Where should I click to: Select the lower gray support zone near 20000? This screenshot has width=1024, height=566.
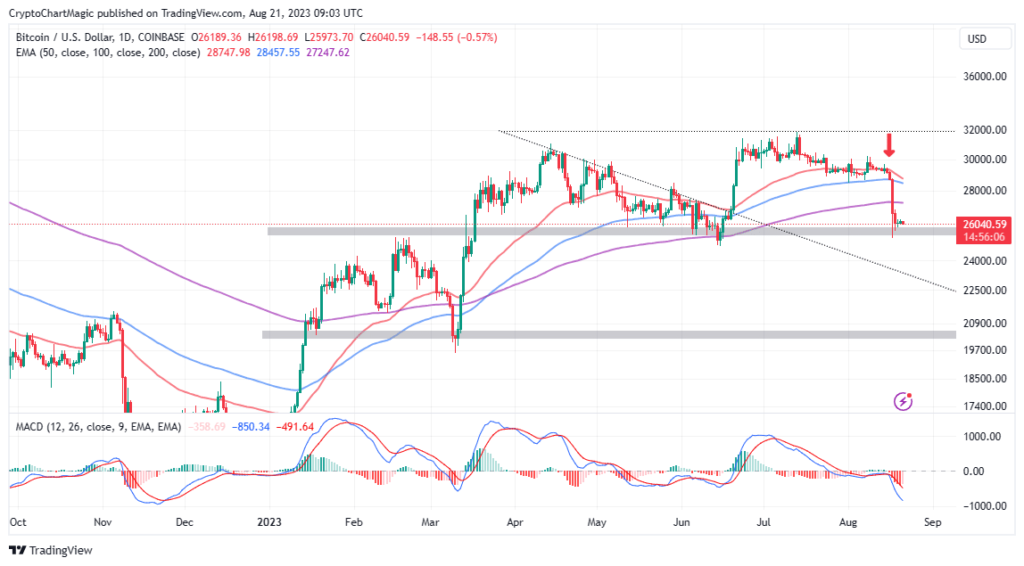coord(600,334)
